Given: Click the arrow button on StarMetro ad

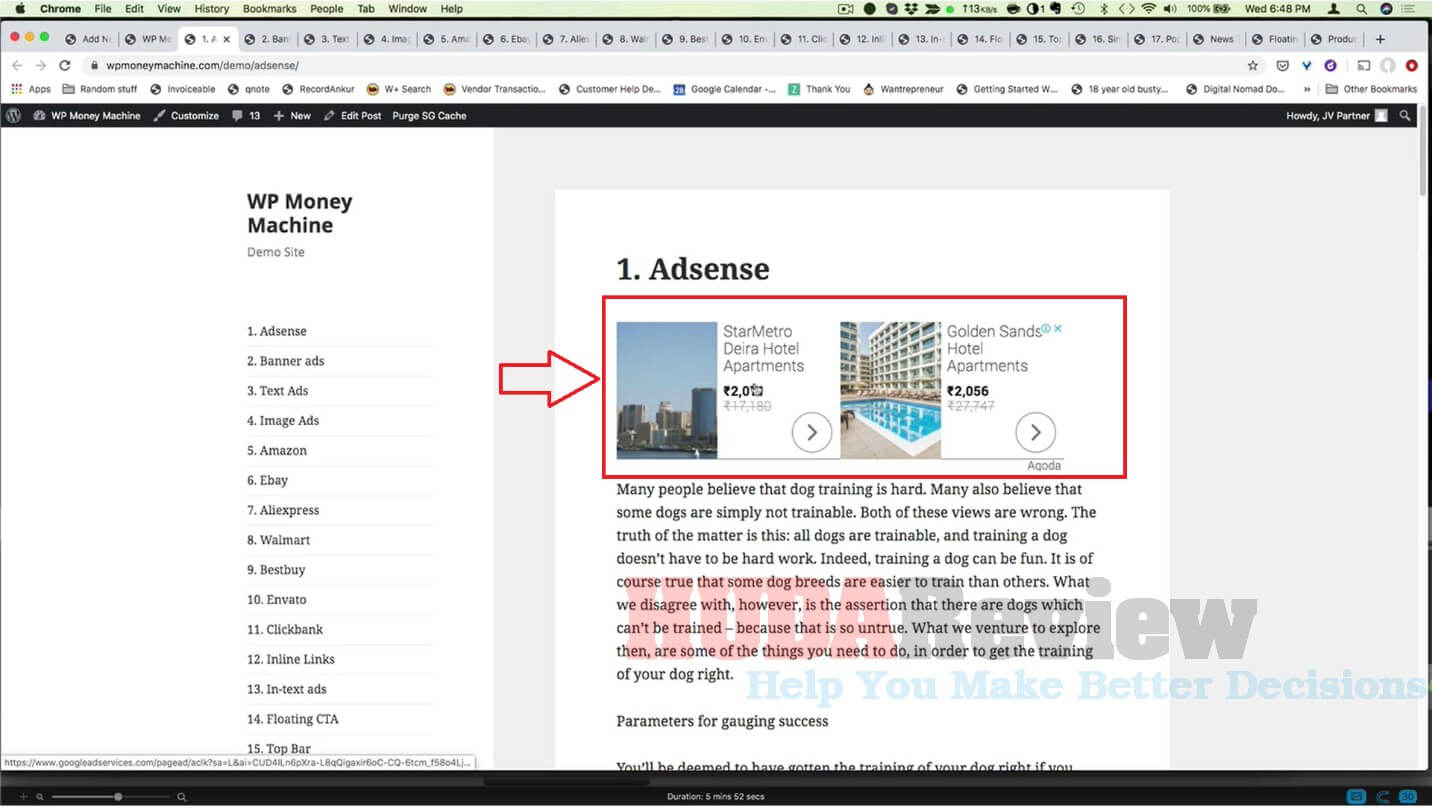Looking at the screenshot, I should coord(812,432).
